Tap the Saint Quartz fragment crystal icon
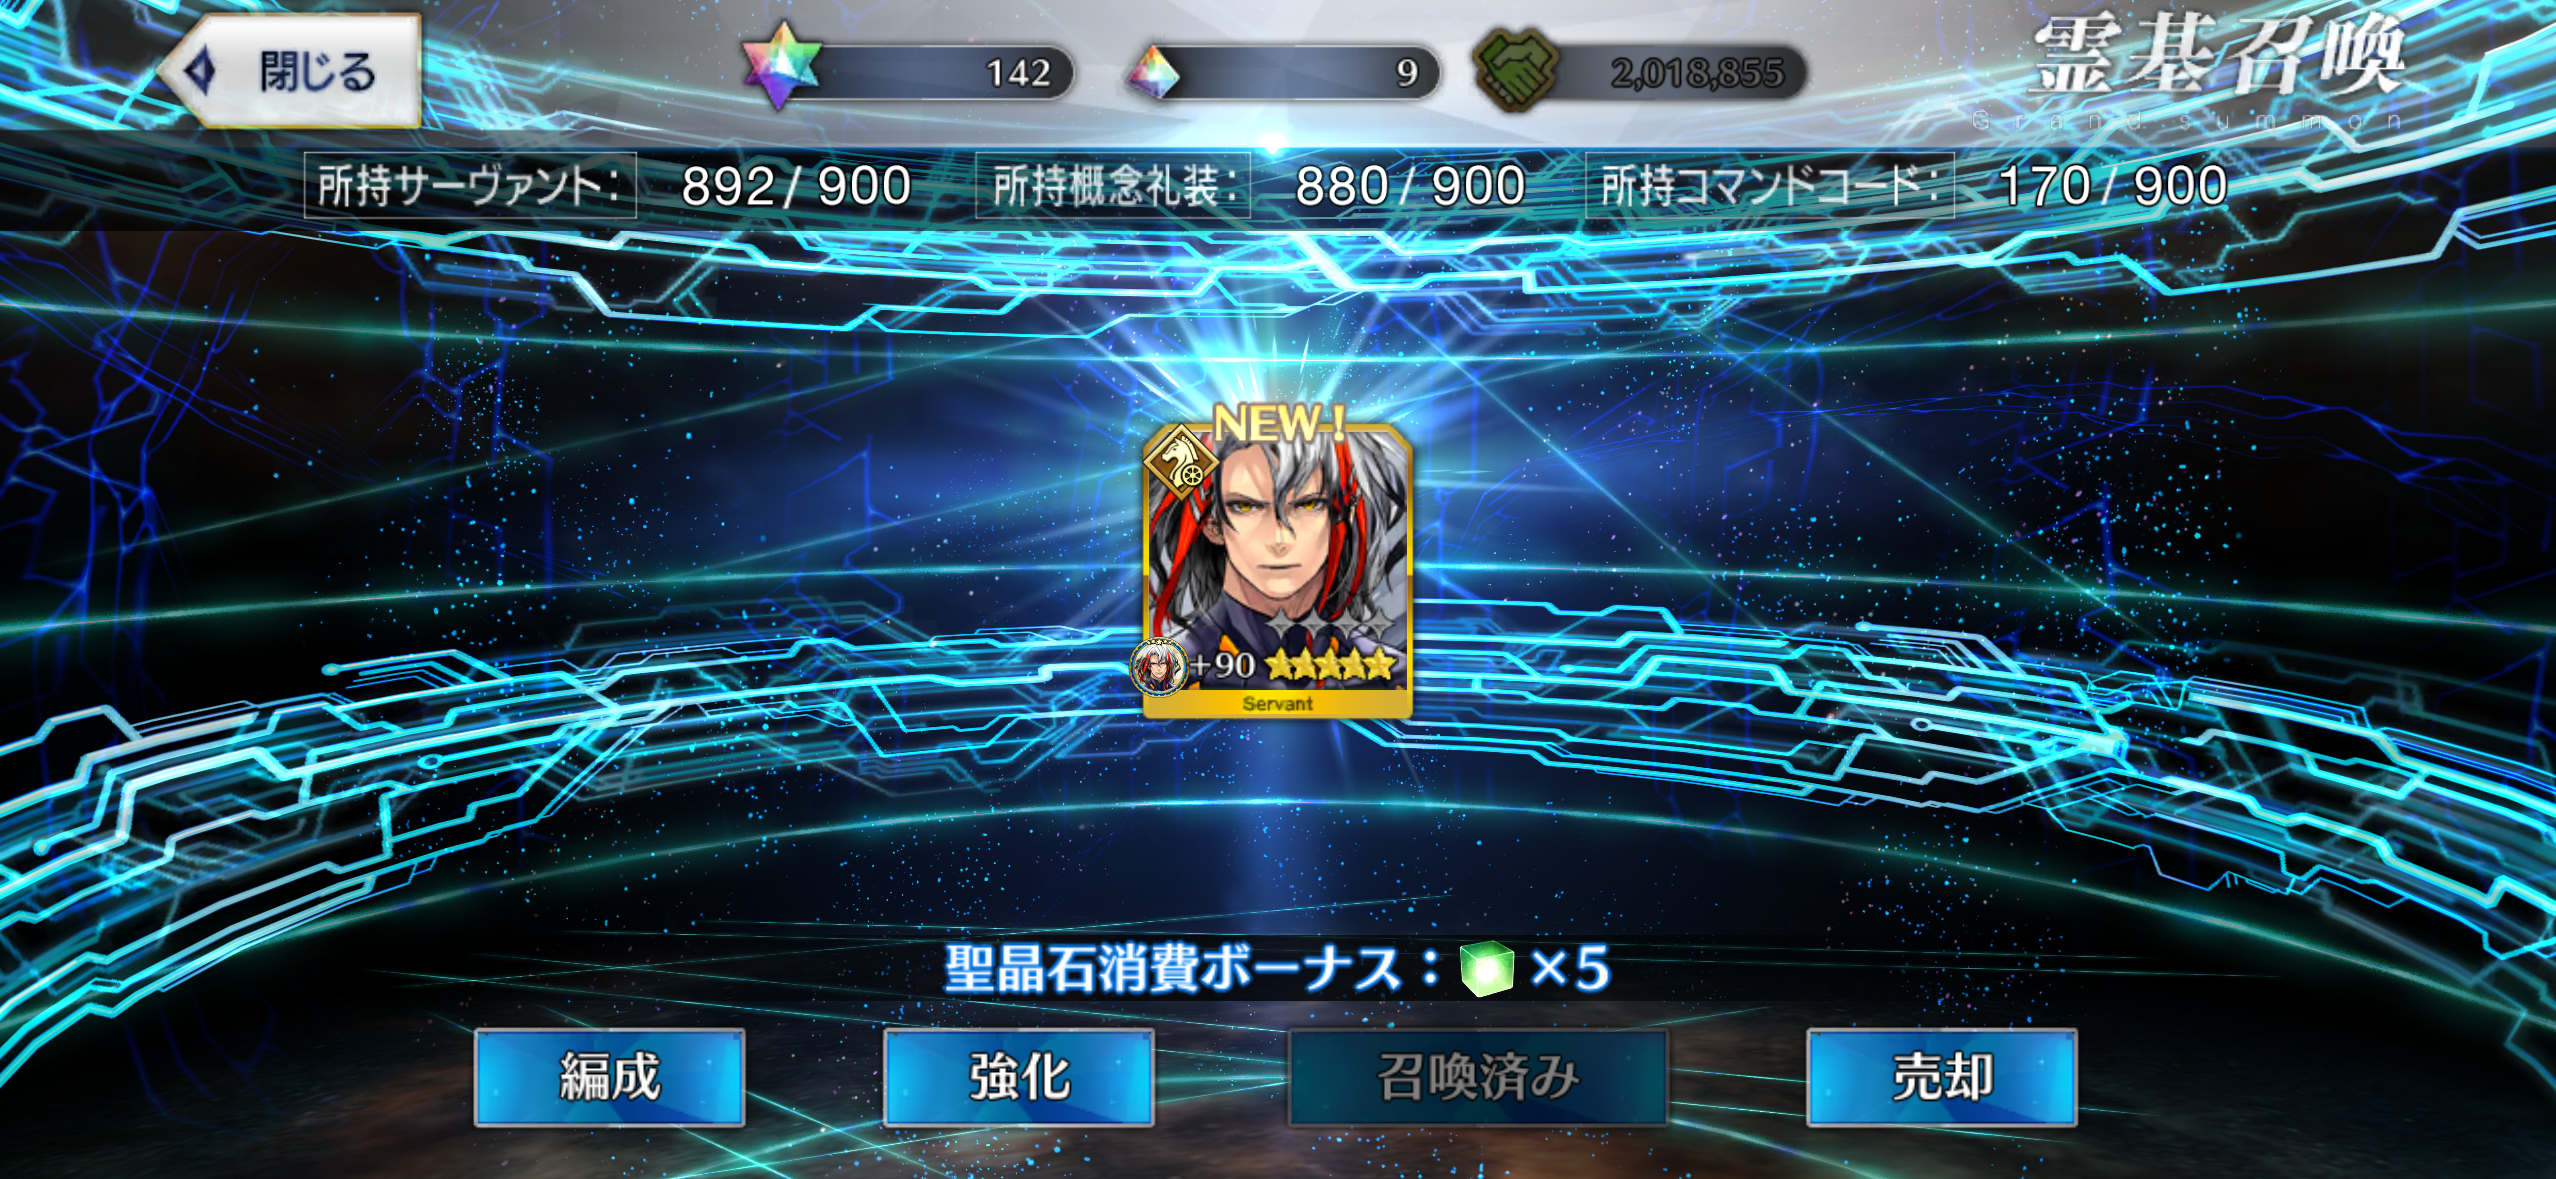Viewport: 2556px width, 1179px height. coord(1153,72)
